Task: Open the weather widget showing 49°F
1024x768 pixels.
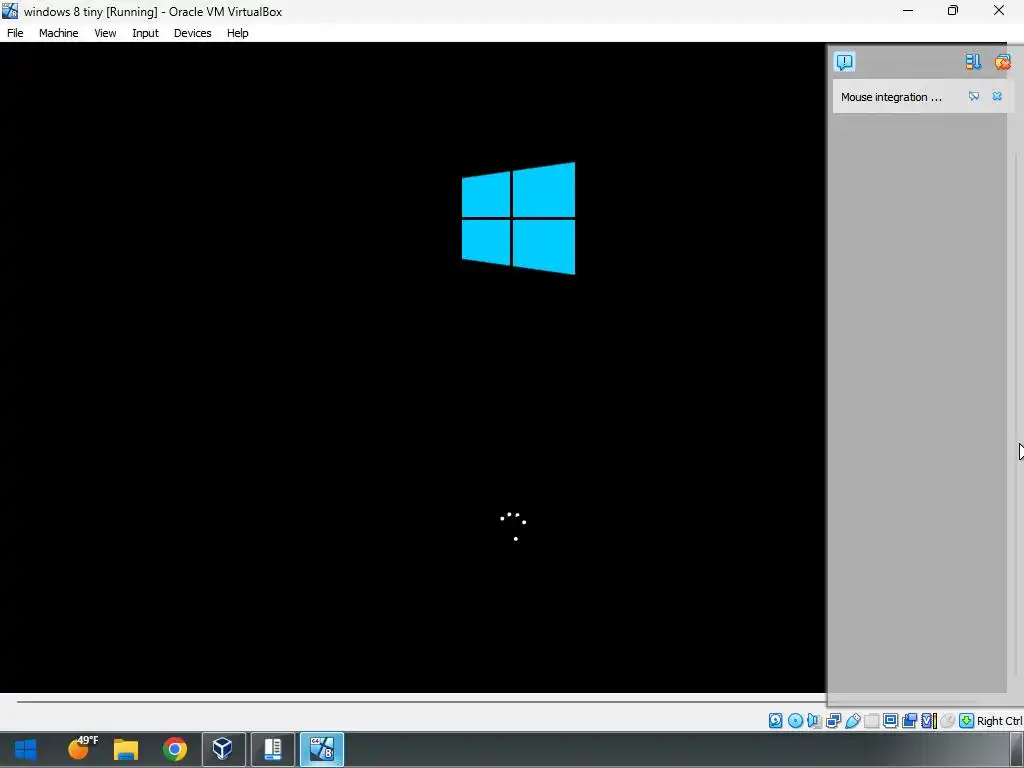Action: click(82, 749)
